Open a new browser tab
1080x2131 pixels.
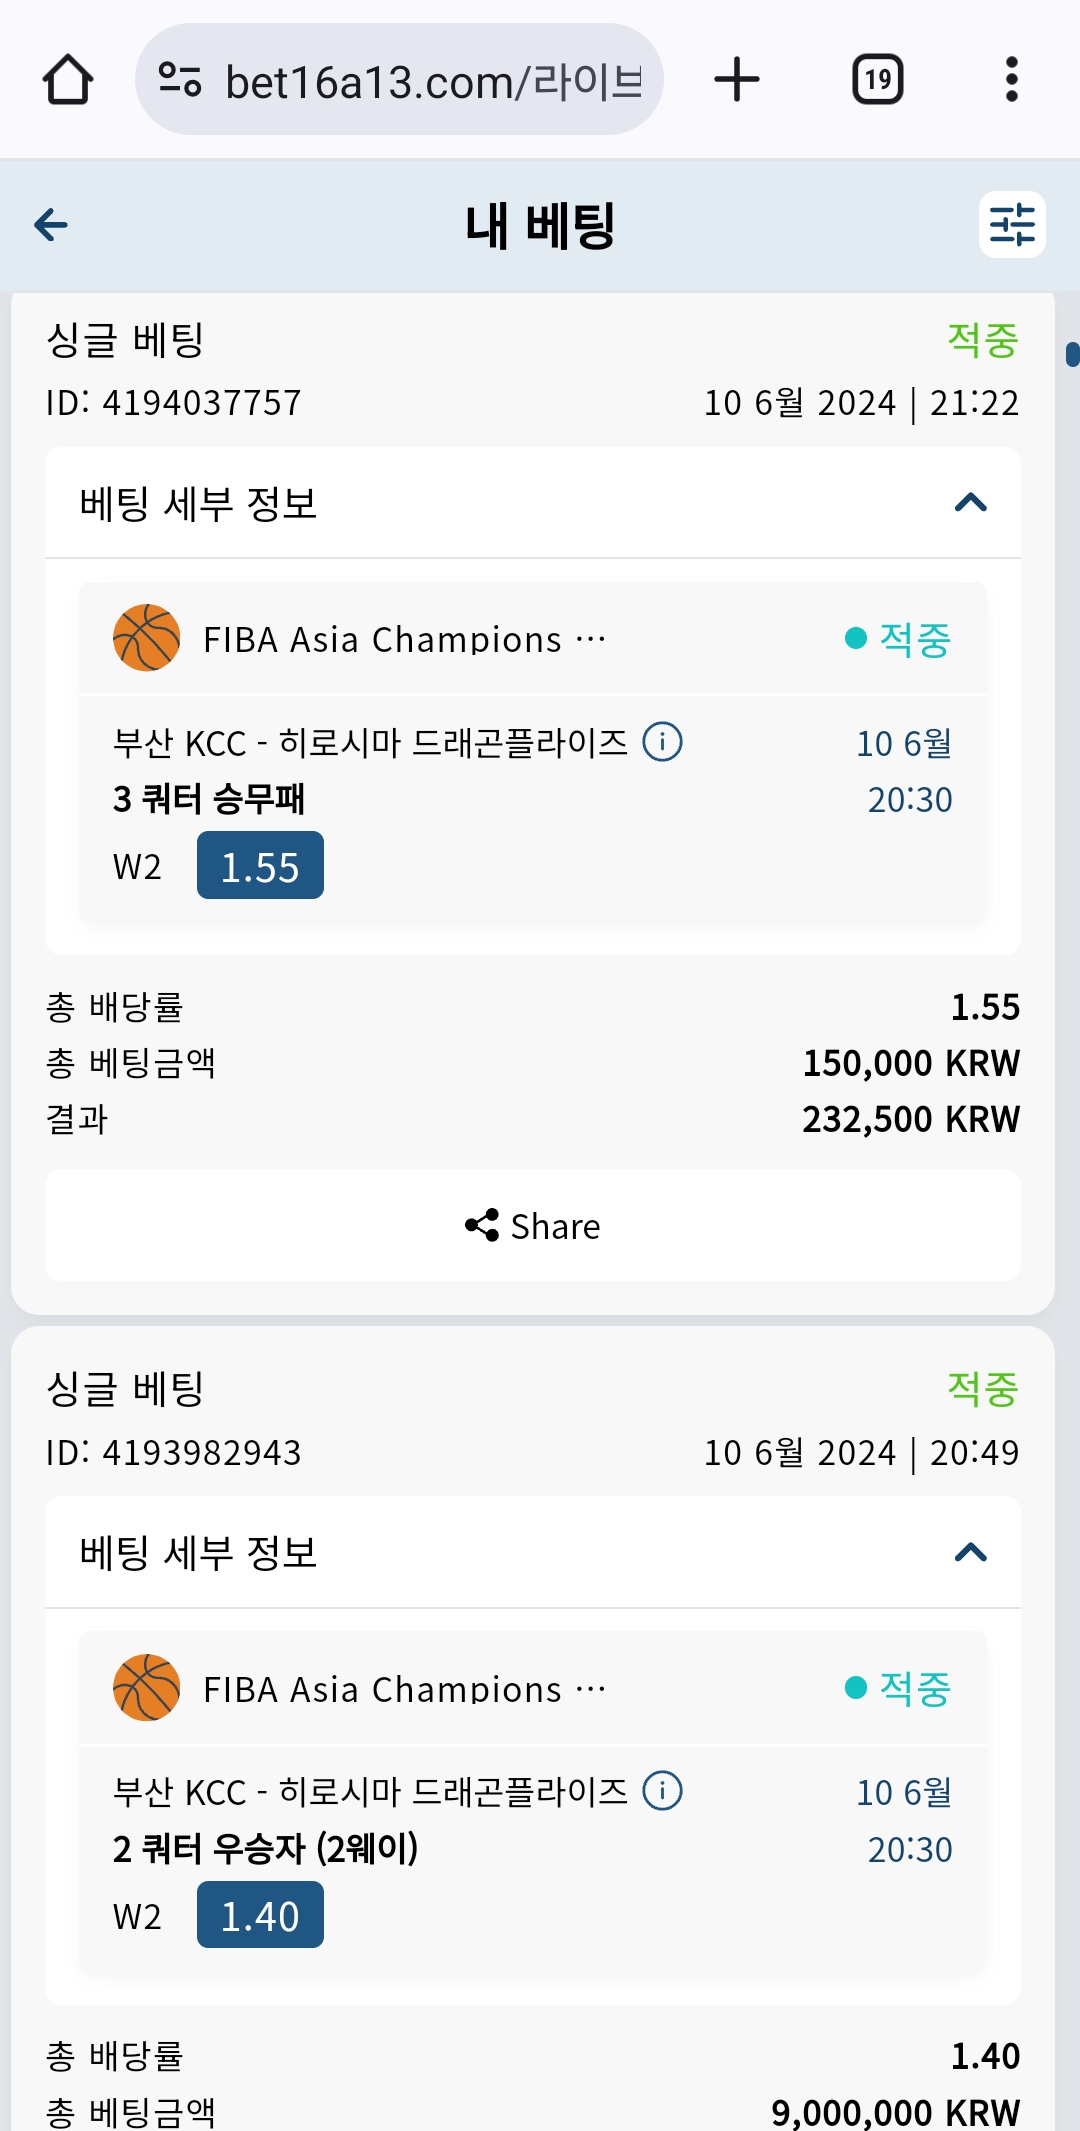click(737, 80)
